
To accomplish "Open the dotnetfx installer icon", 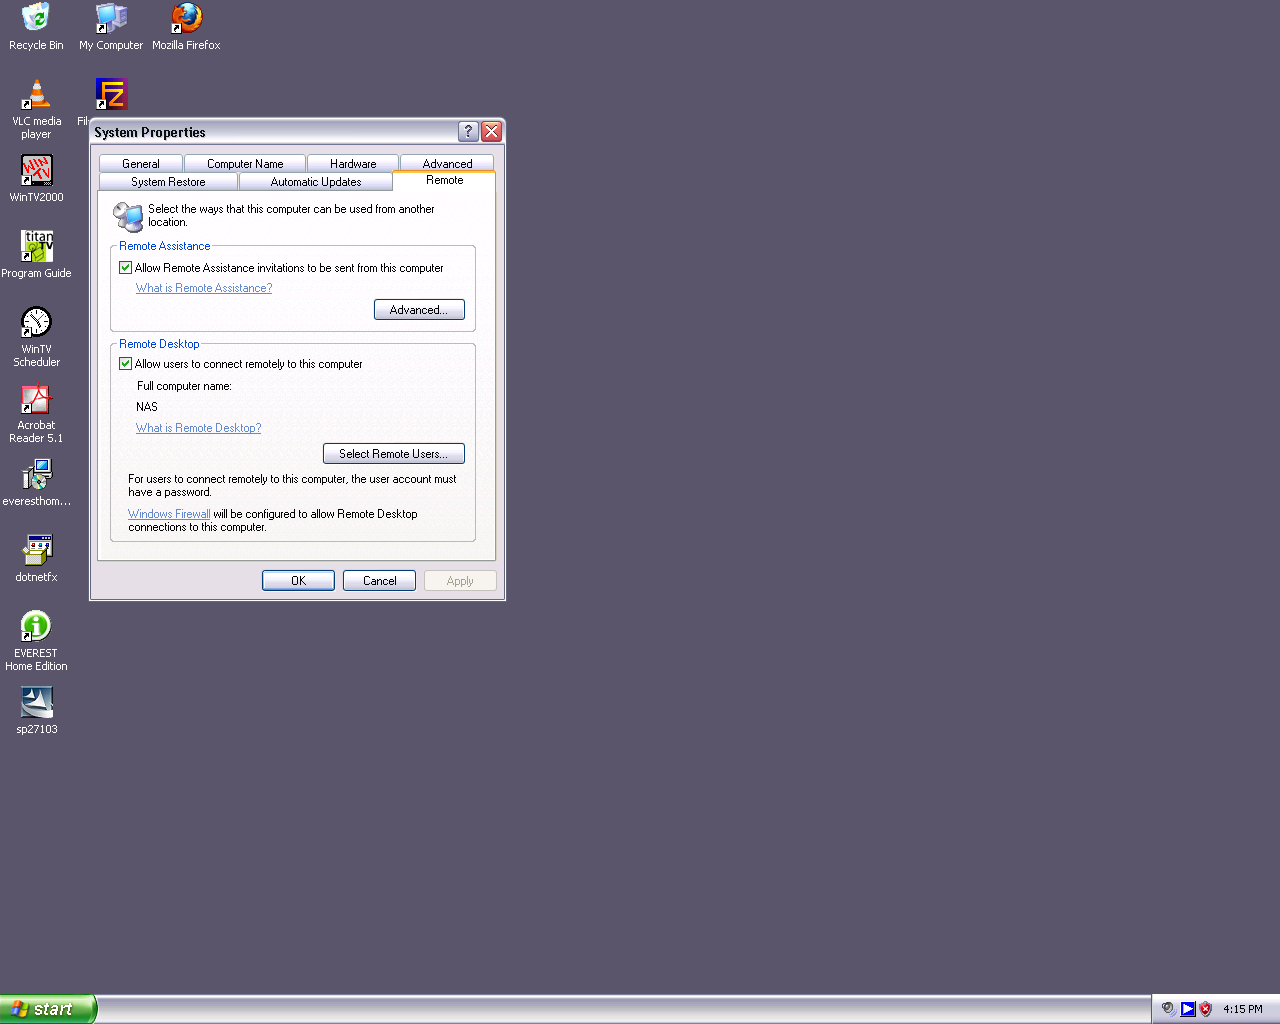I will (36, 550).
